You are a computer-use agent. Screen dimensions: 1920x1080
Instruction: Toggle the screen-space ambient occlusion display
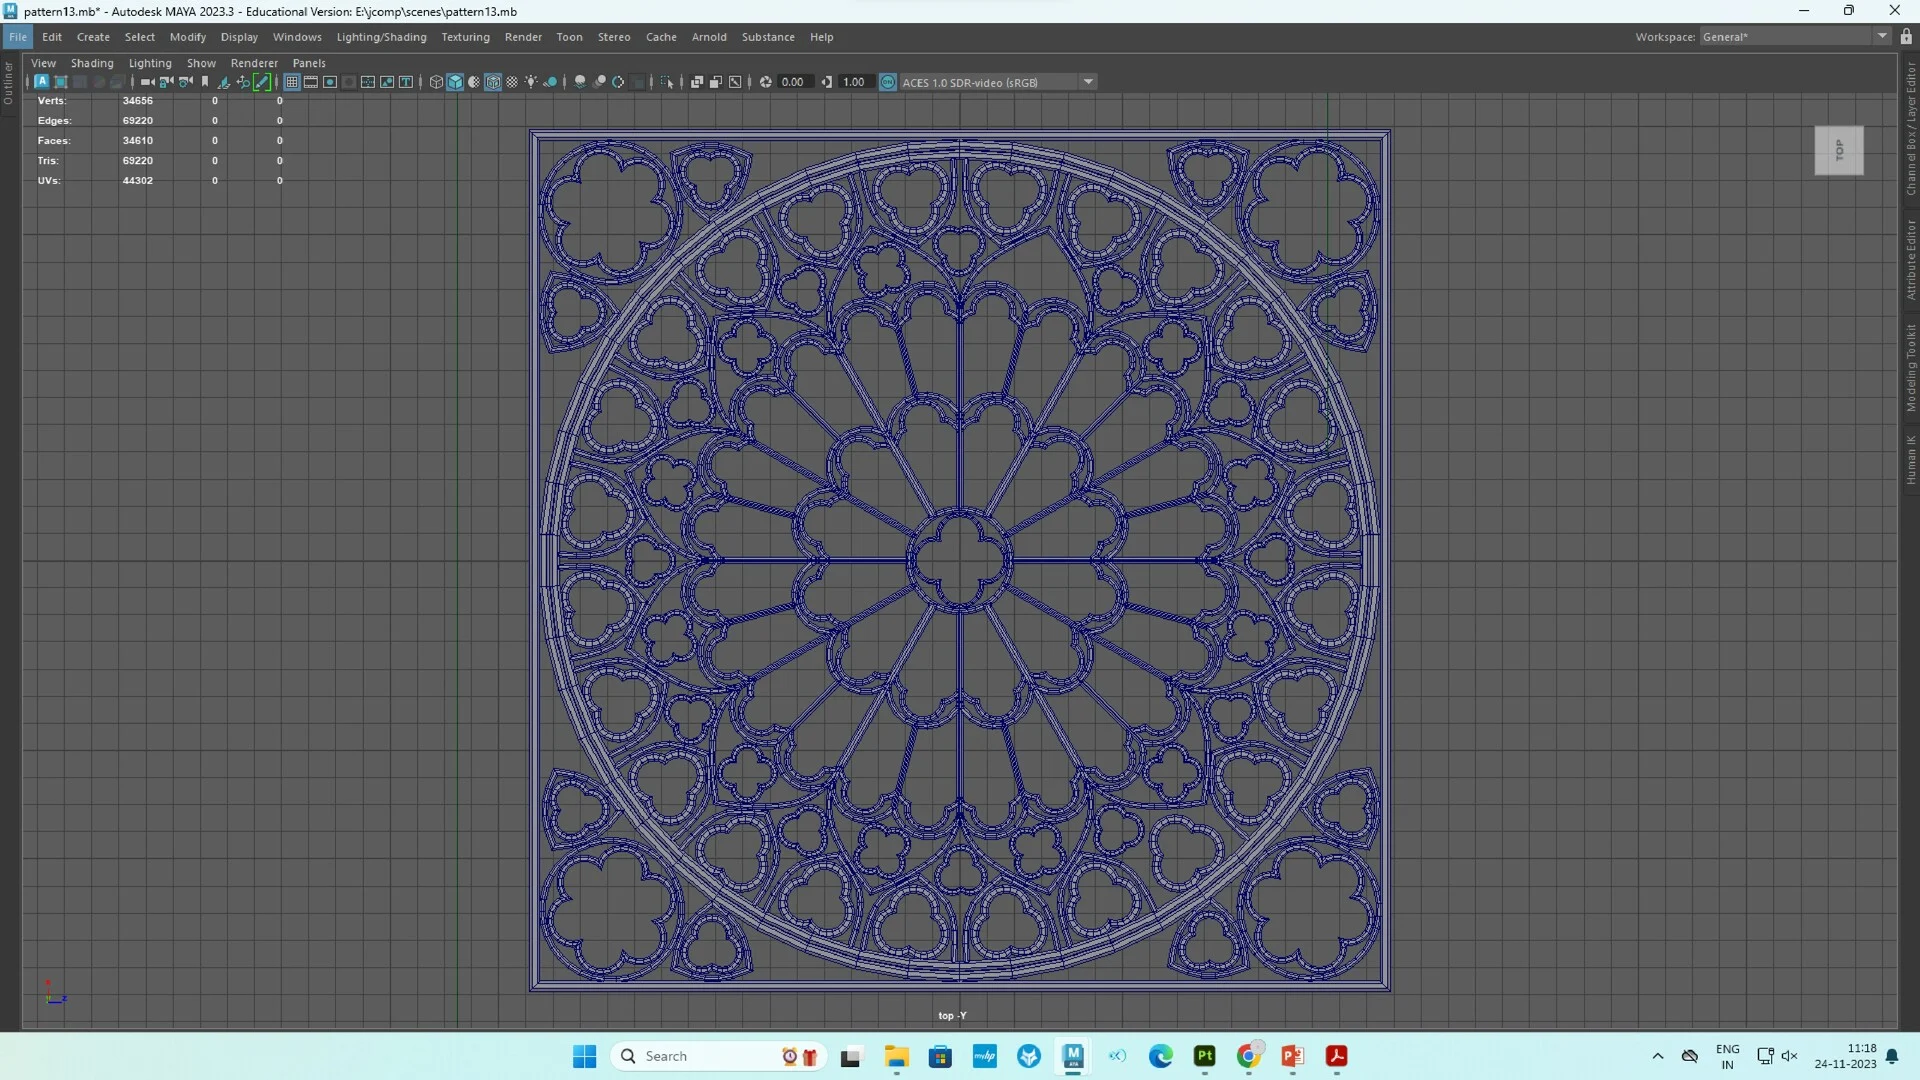pos(581,82)
